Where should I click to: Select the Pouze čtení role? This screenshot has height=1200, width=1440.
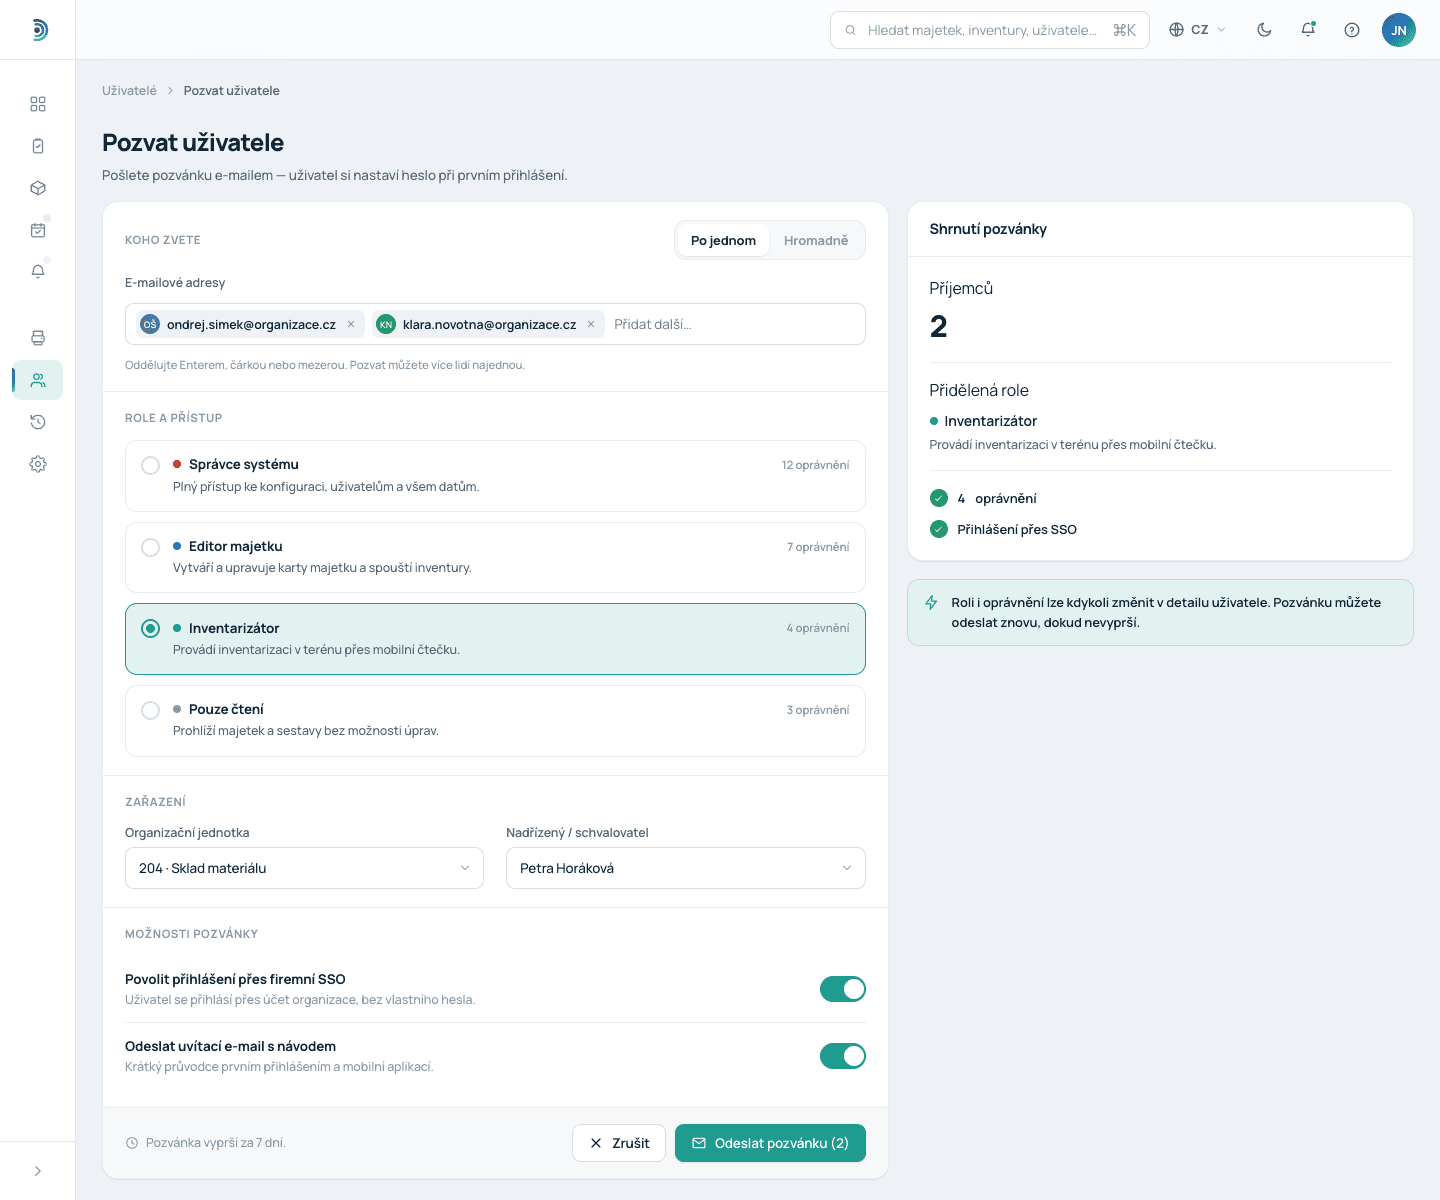pyautogui.click(x=495, y=720)
